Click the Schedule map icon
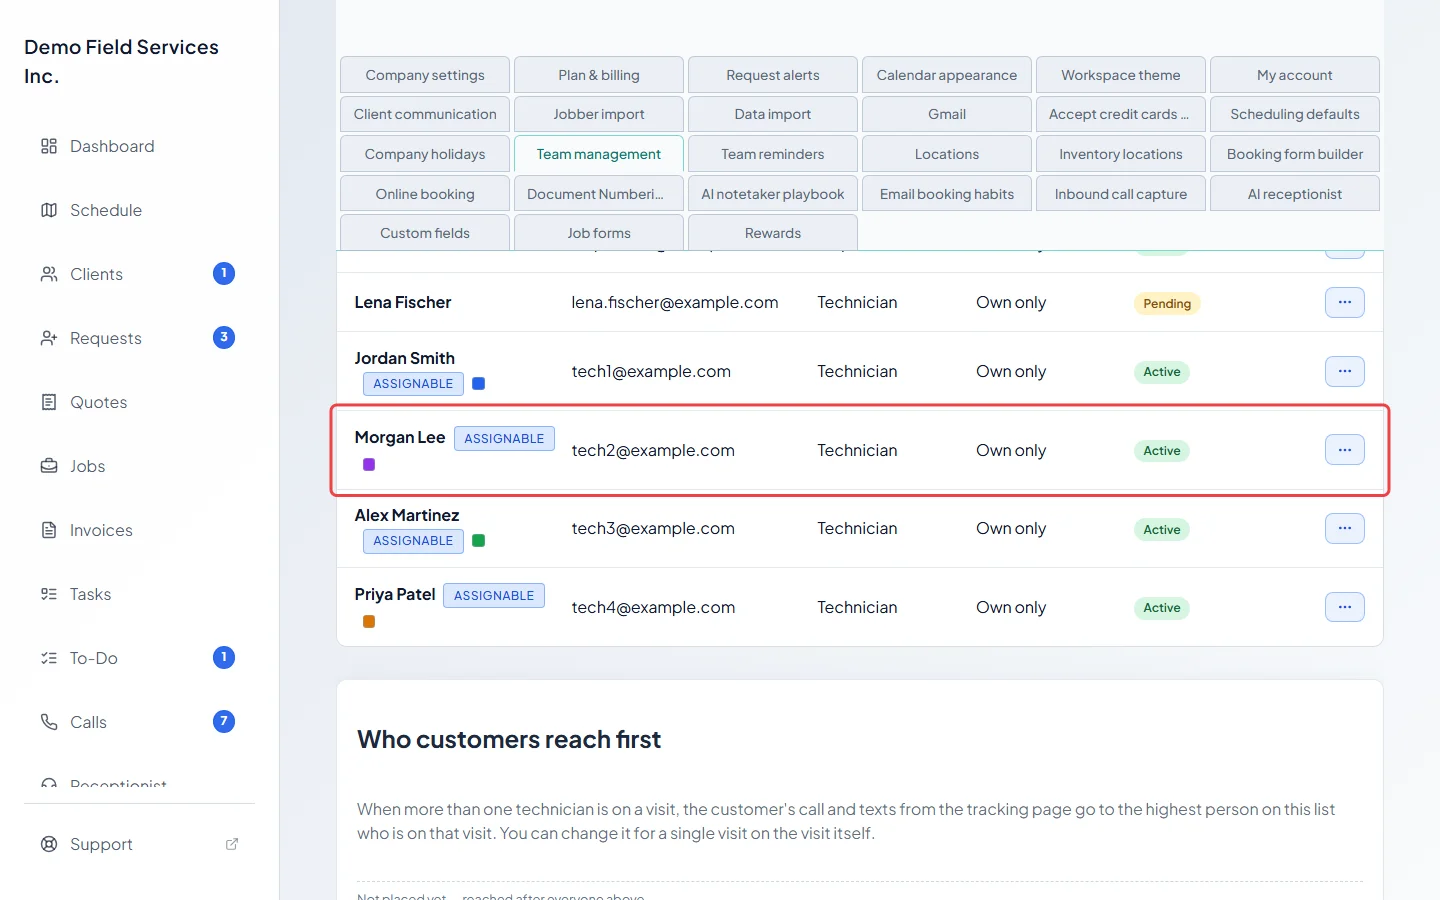1440x900 pixels. (49, 210)
